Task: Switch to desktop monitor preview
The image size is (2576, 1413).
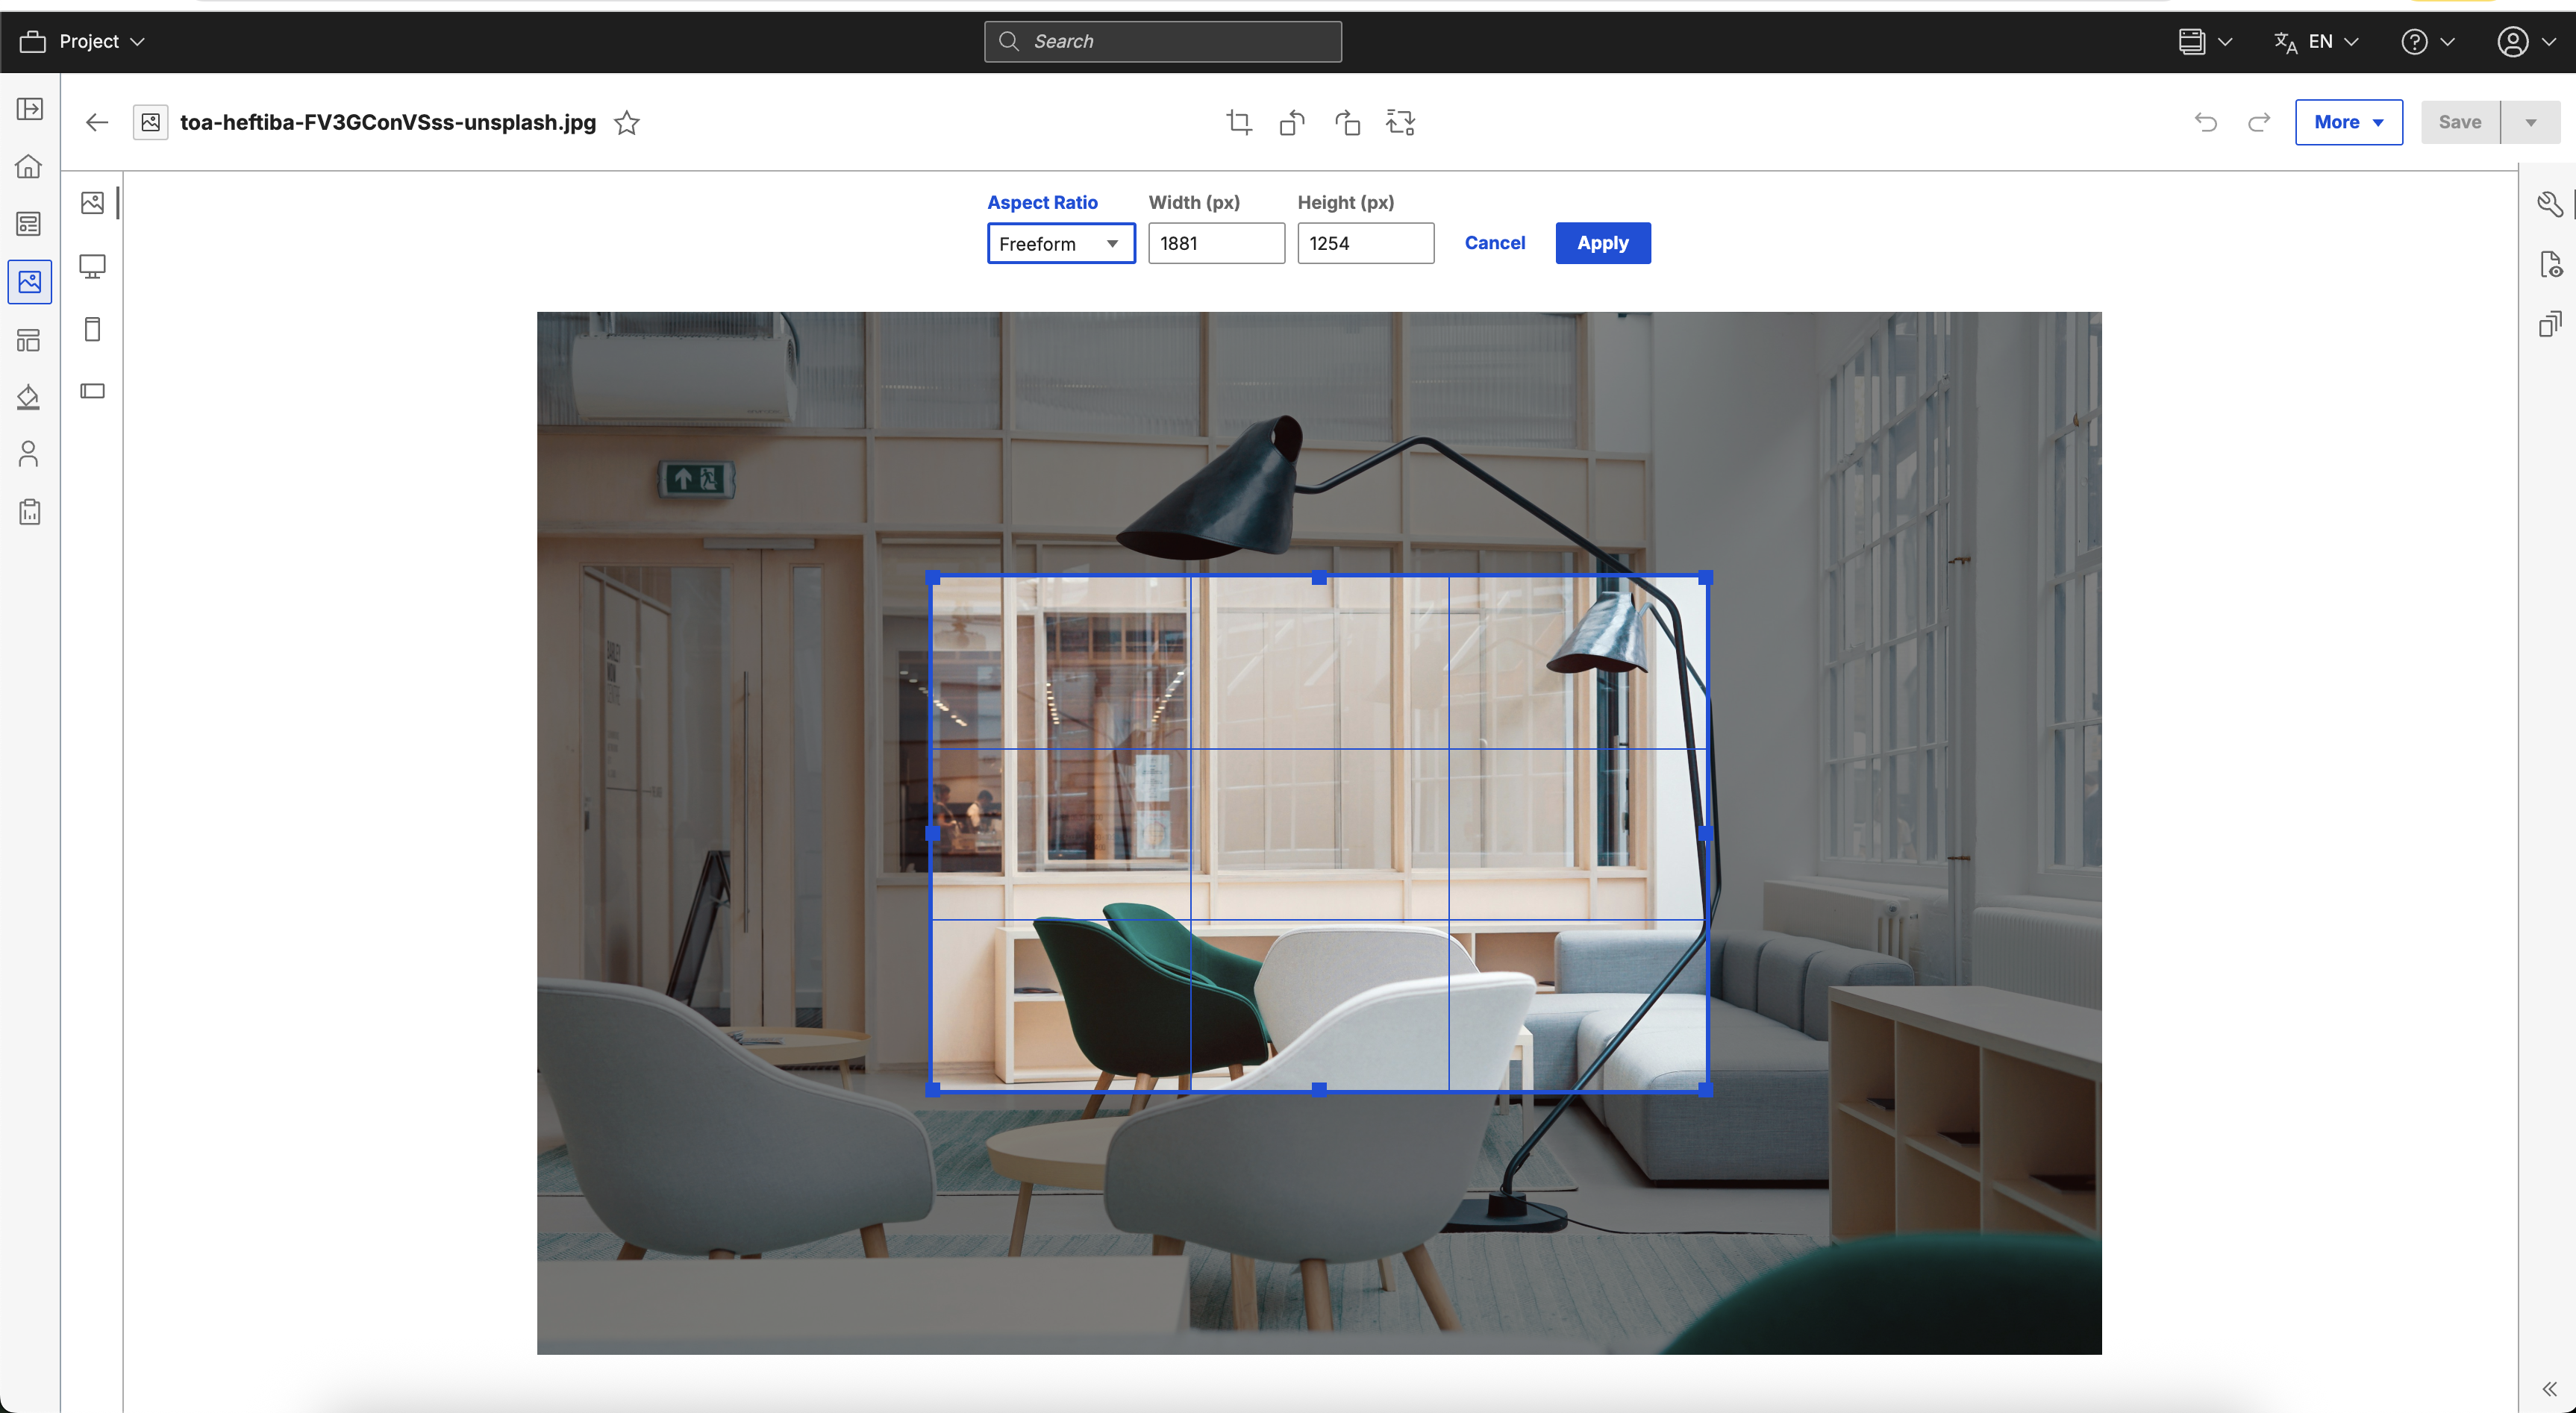Action: [x=92, y=266]
